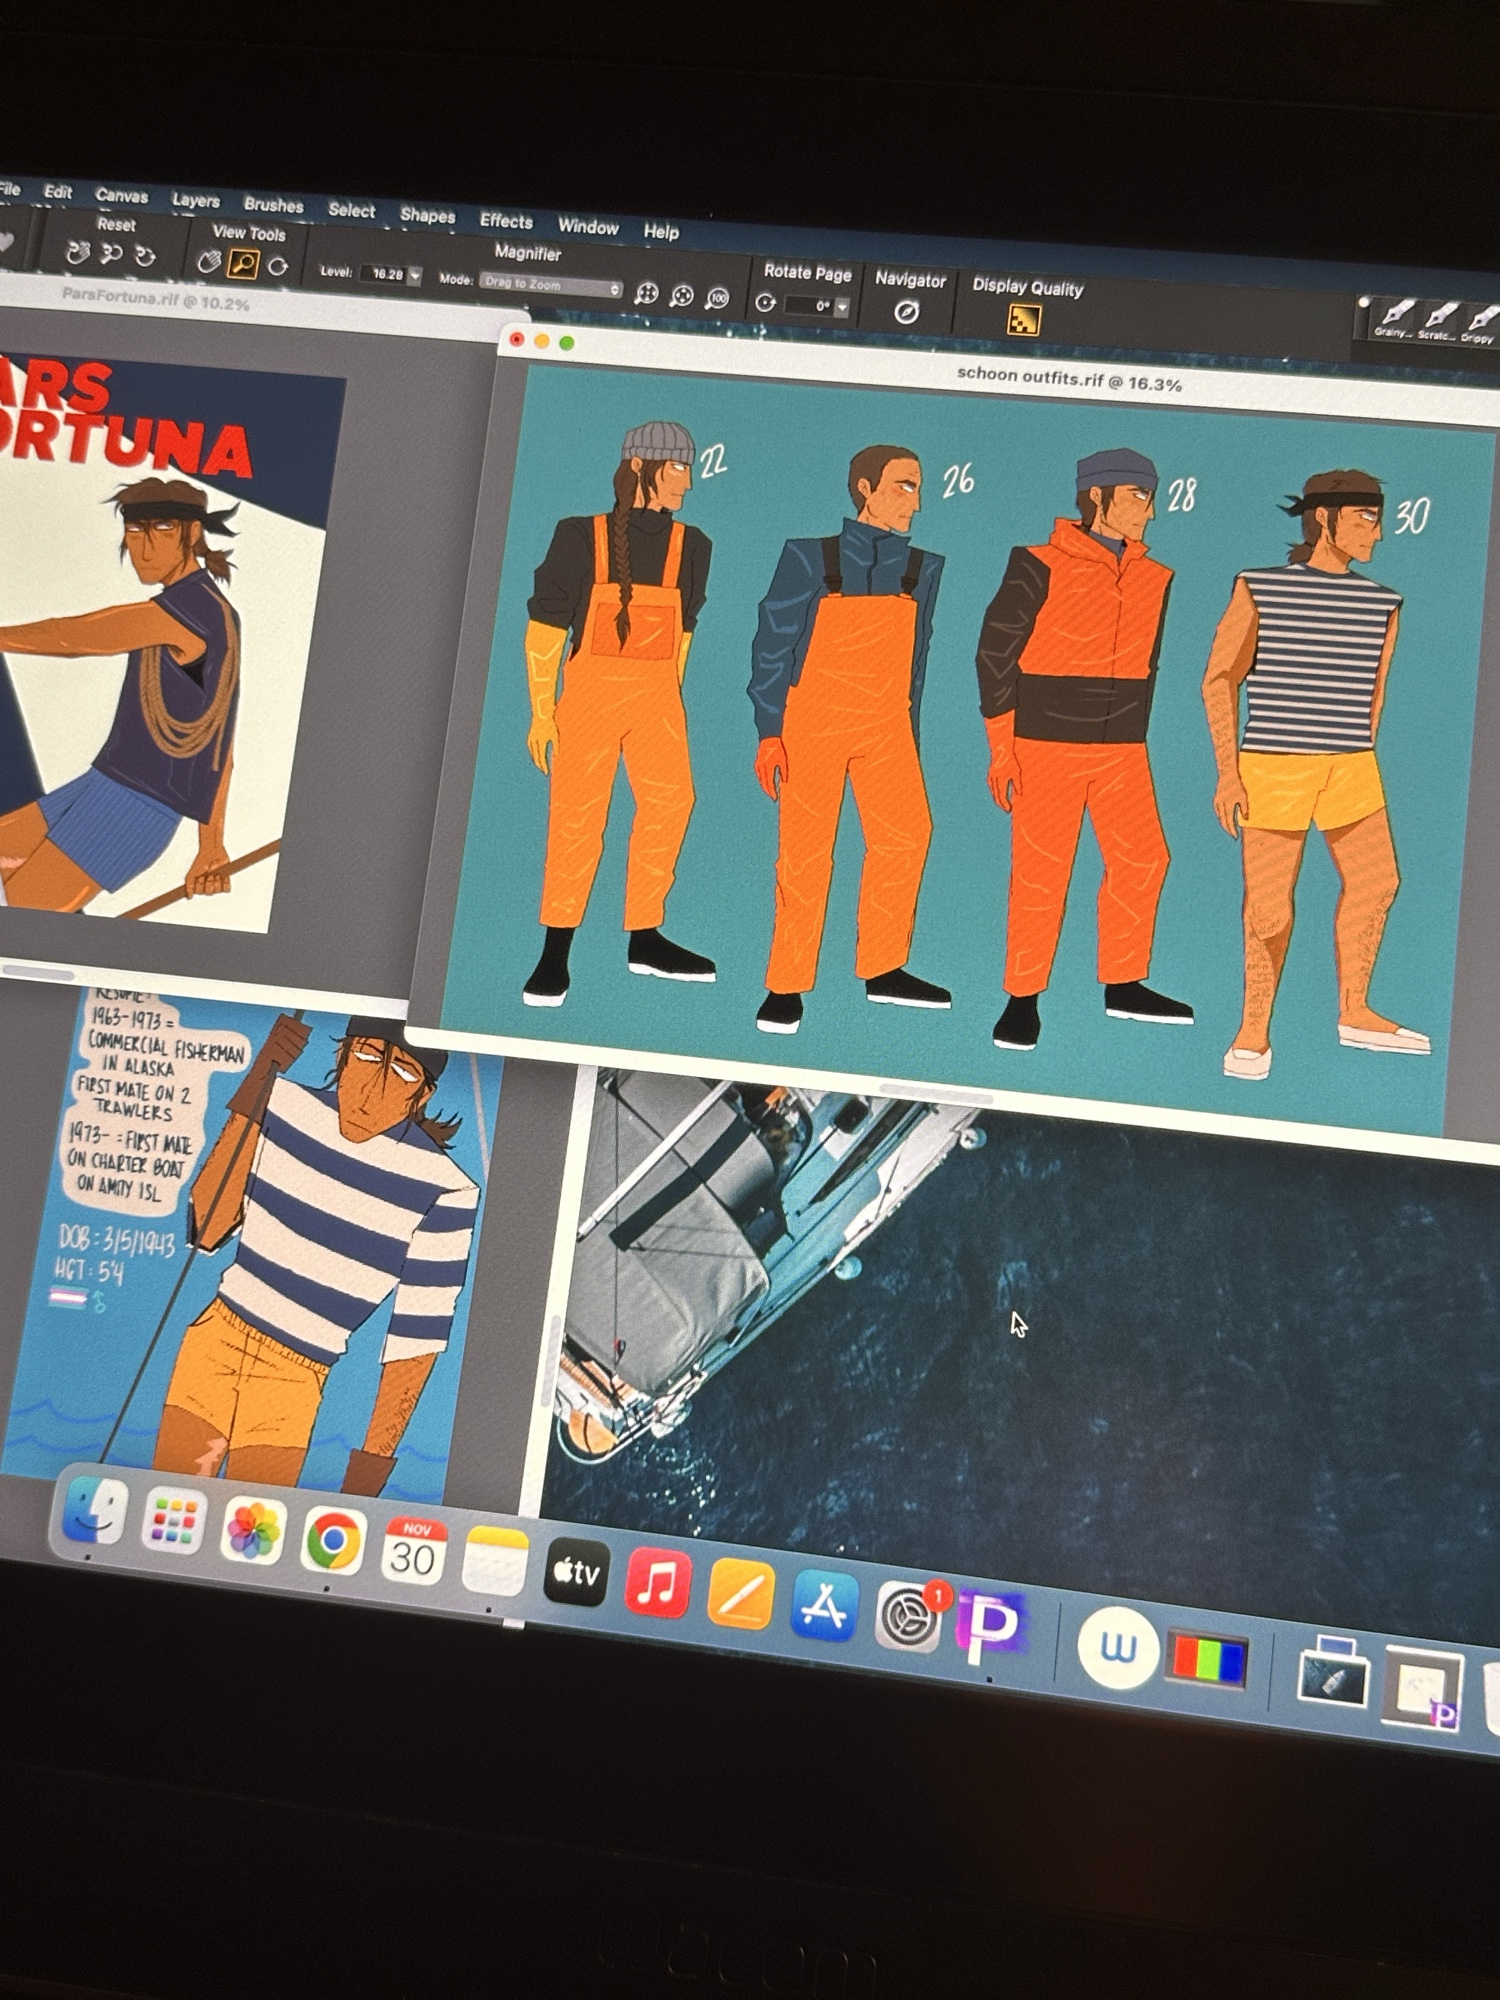The height and width of the screenshot is (2000, 1500).
Task: Click the Reset magnifier icon
Action: click(x=111, y=254)
